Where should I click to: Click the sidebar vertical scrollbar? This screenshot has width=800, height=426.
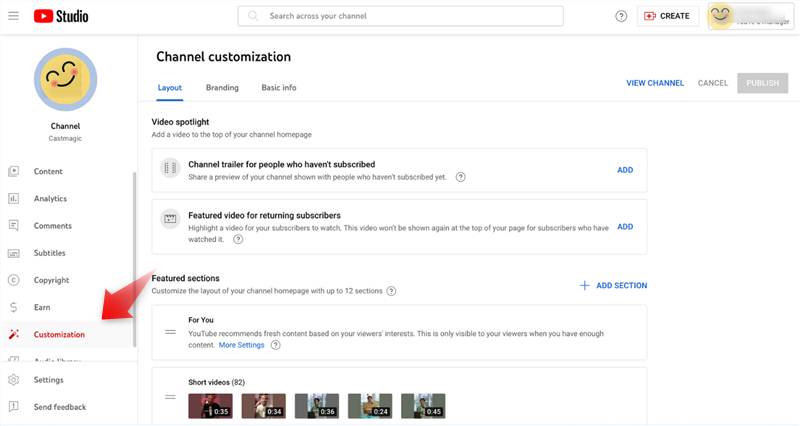135,259
